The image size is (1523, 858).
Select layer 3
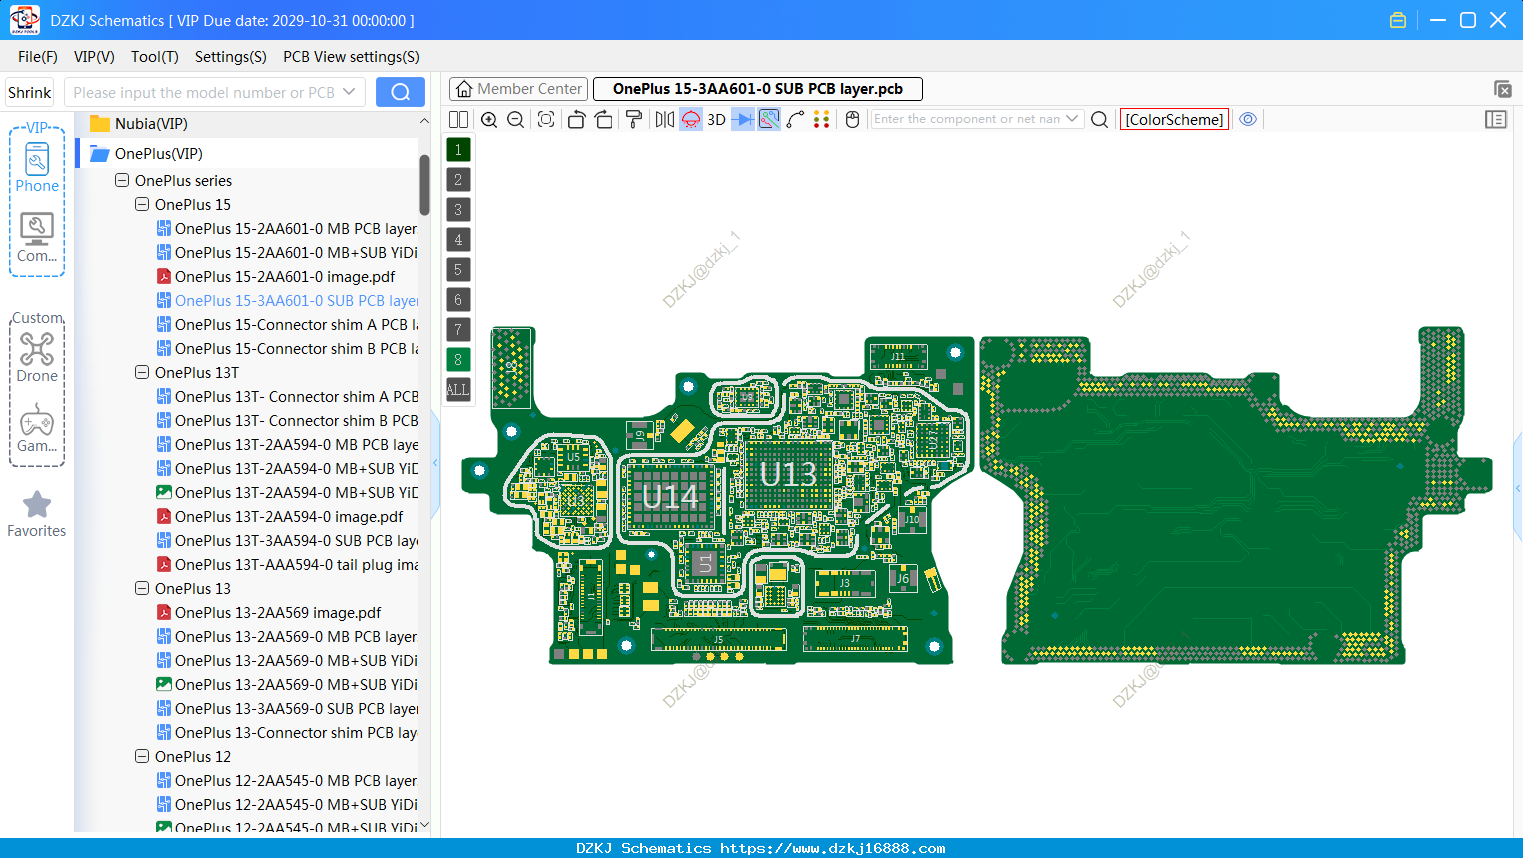click(458, 210)
